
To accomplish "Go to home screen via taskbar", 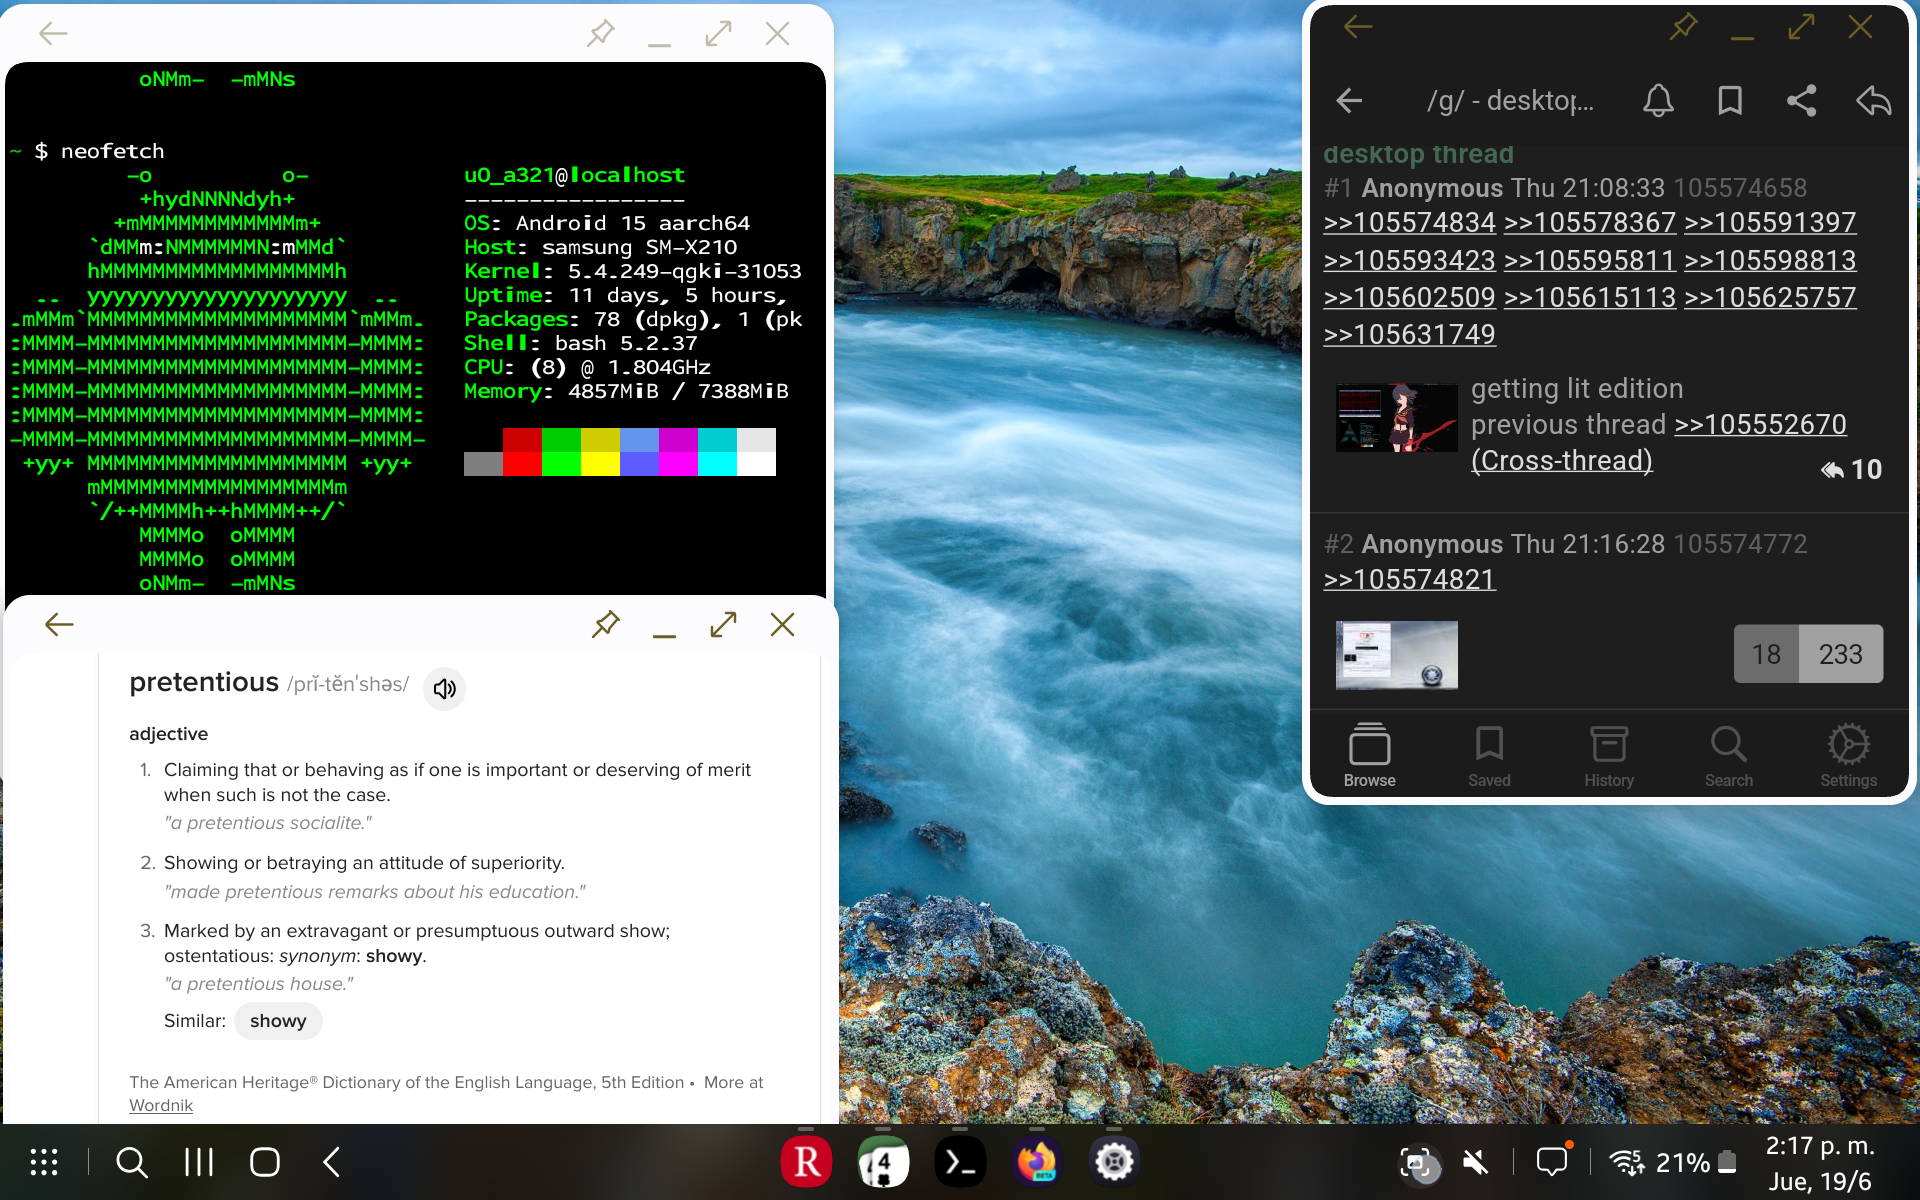I will point(265,1162).
